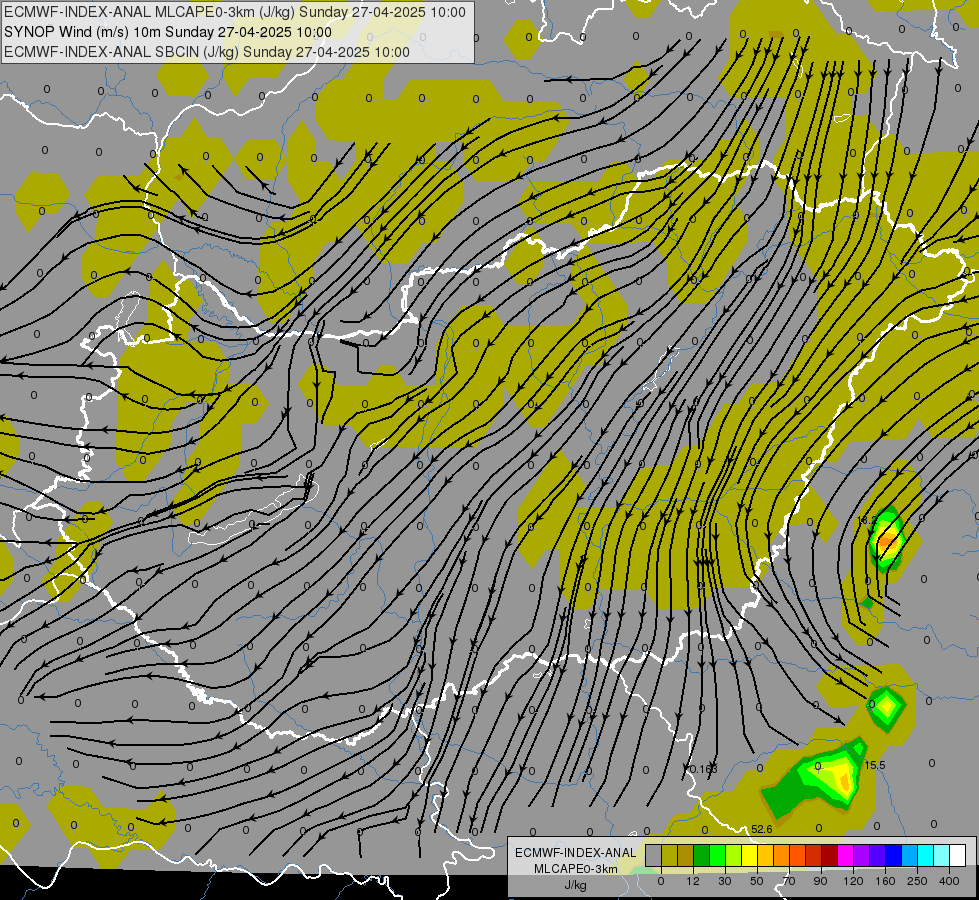Click the gray swatch in the legend
The image size is (979, 900).
coord(654,855)
